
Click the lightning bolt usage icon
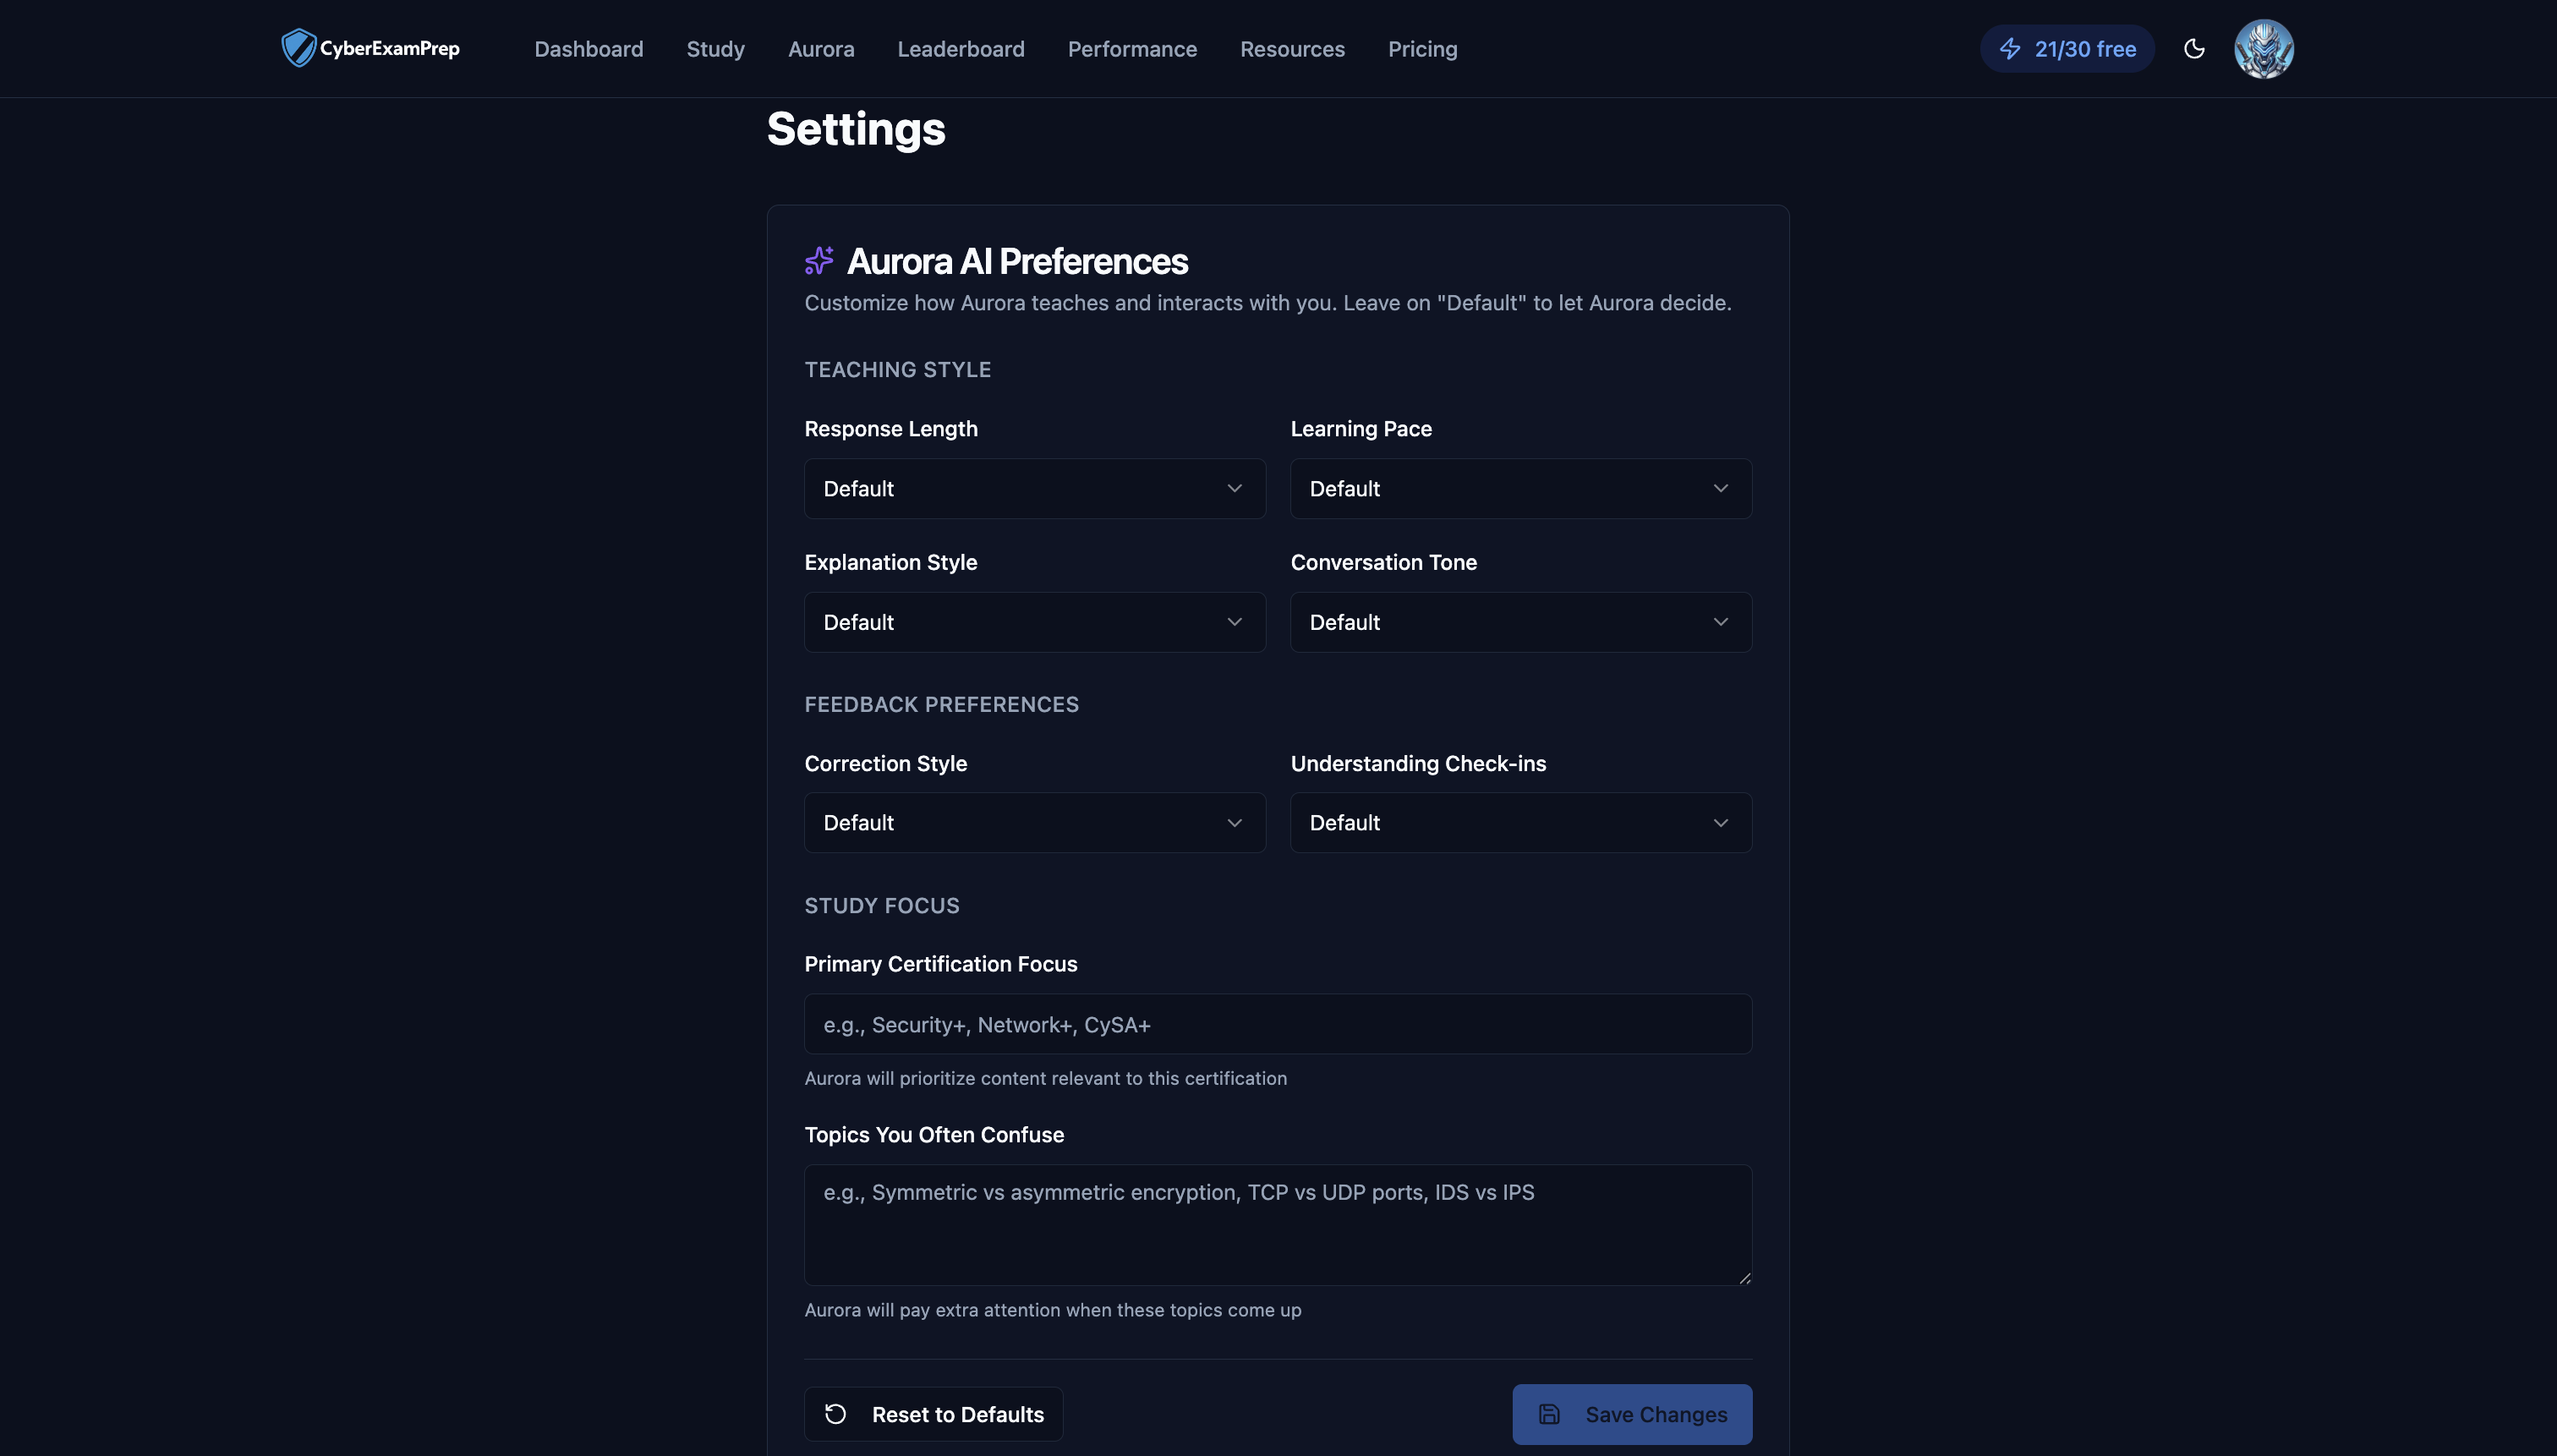2012,48
